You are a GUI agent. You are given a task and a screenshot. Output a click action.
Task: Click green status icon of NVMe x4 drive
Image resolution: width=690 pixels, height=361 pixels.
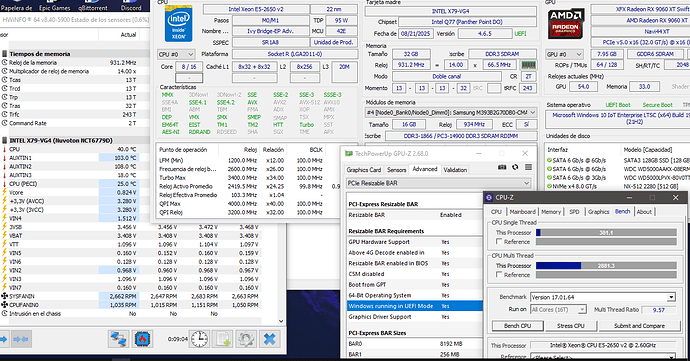click(549, 186)
